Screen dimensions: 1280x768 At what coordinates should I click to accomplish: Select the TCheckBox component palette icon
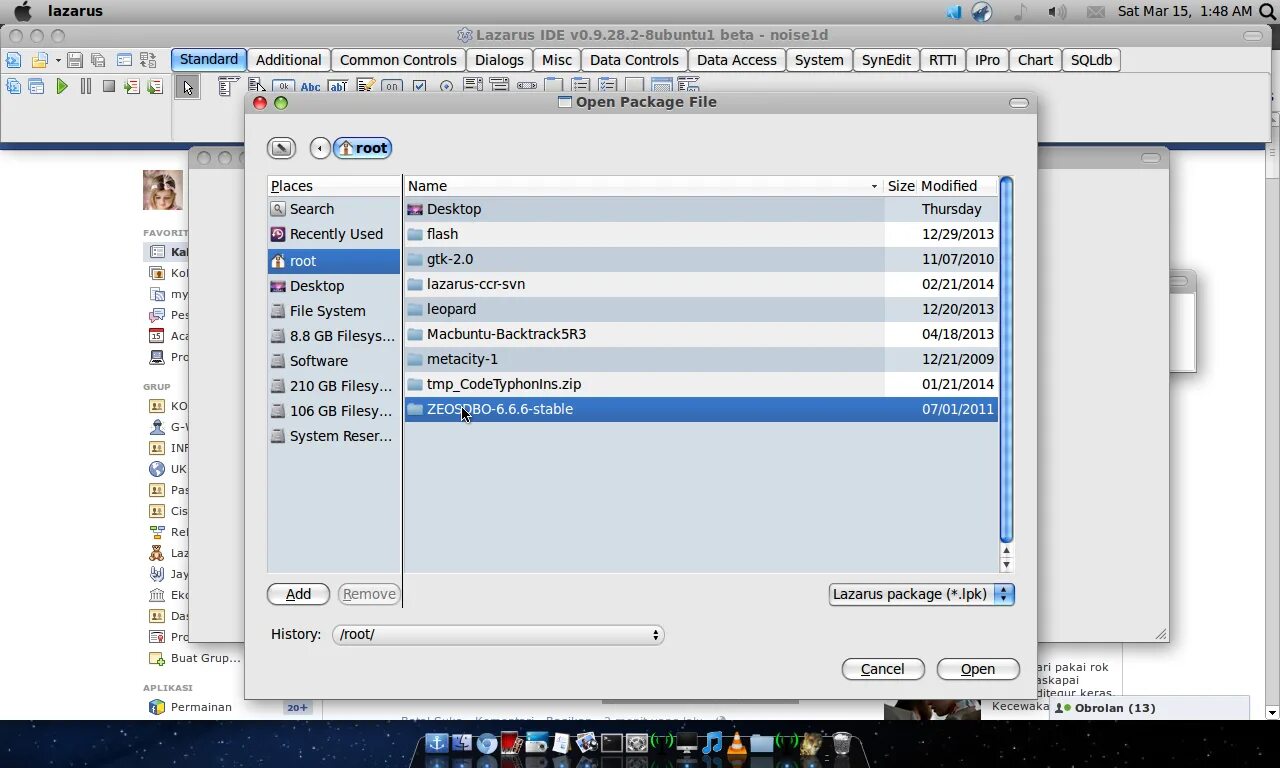419,87
